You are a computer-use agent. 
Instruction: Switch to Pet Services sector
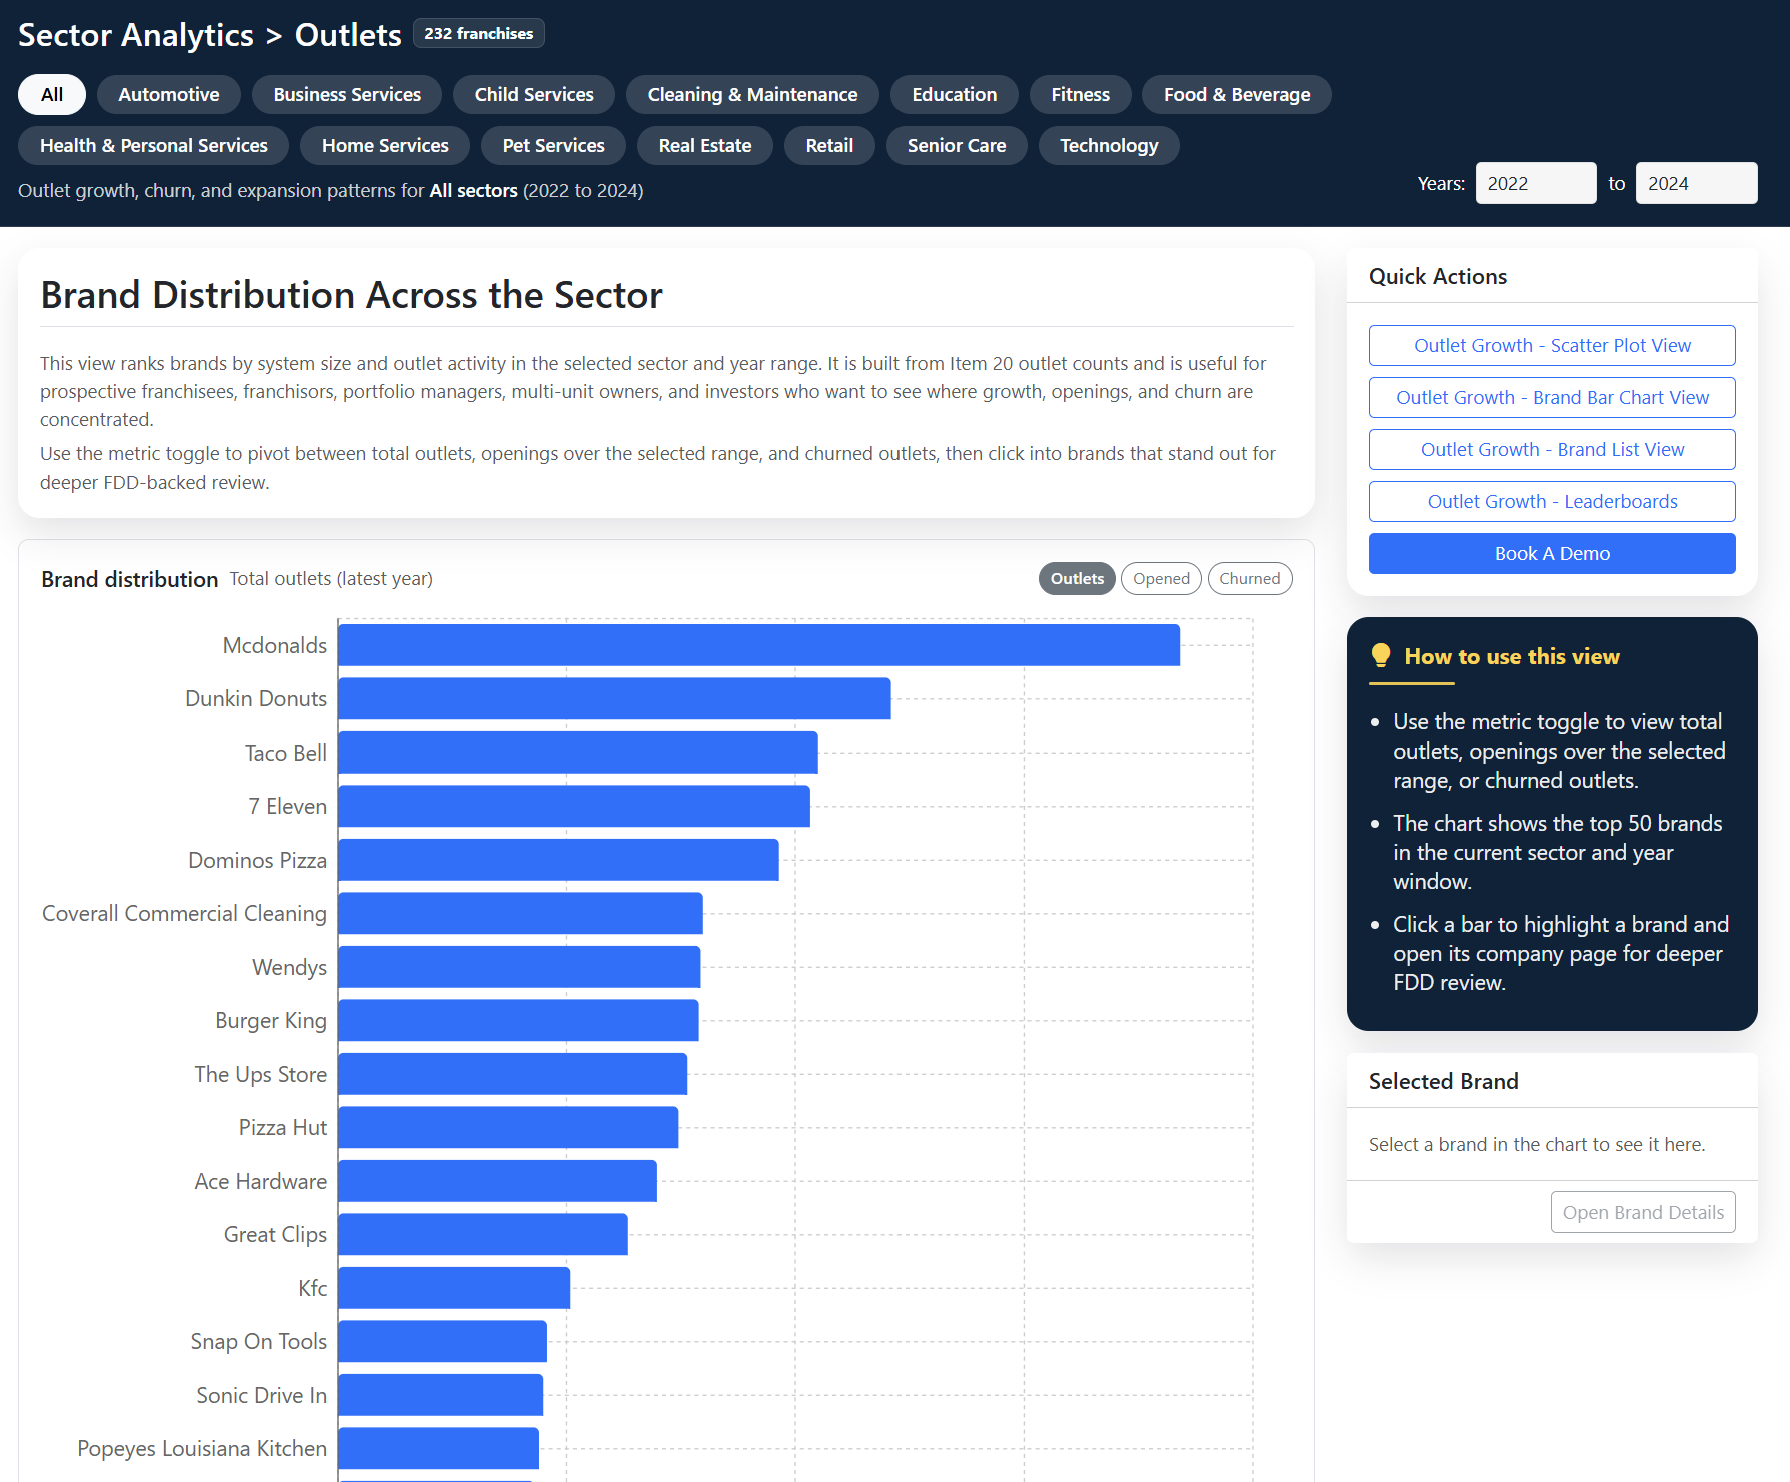pos(553,146)
